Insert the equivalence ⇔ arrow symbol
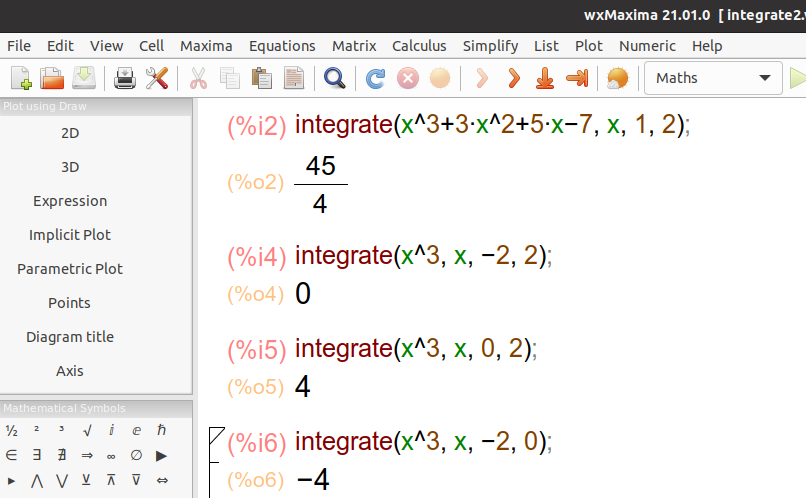Viewport: 806px width, 498px height. click(x=162, y=481)
